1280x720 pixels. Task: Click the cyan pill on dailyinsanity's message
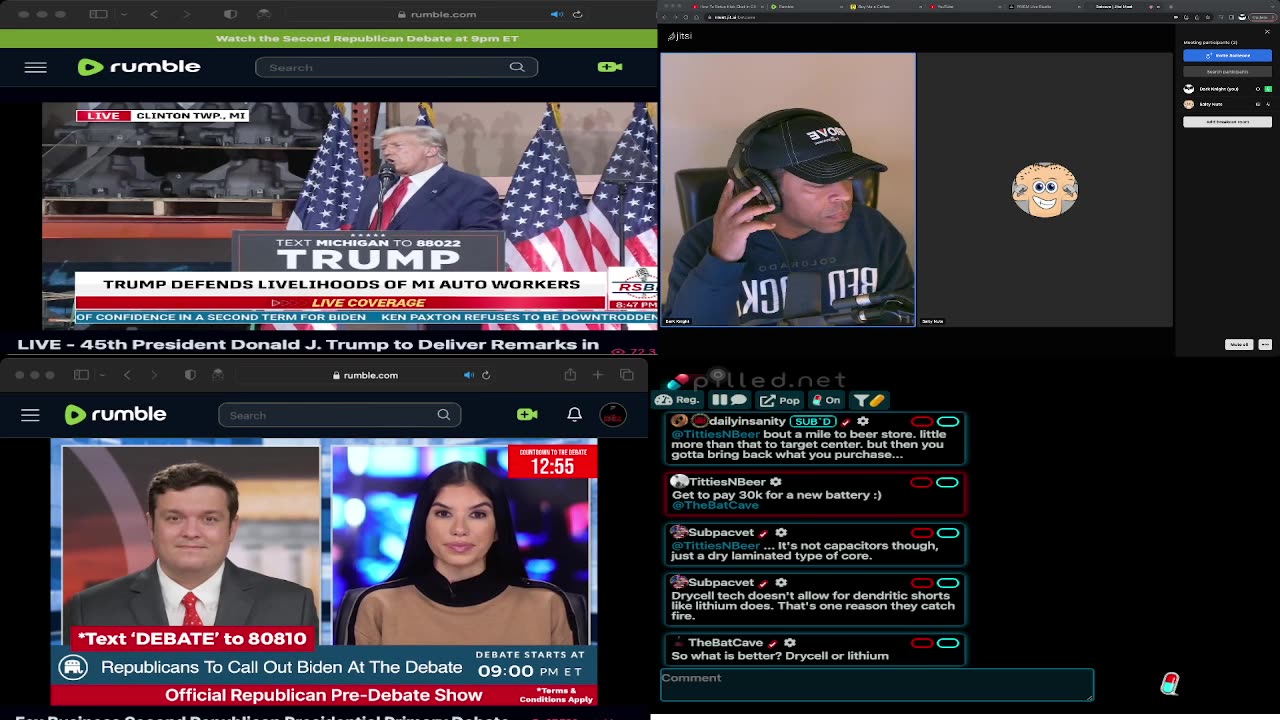(x=948, y=421)
